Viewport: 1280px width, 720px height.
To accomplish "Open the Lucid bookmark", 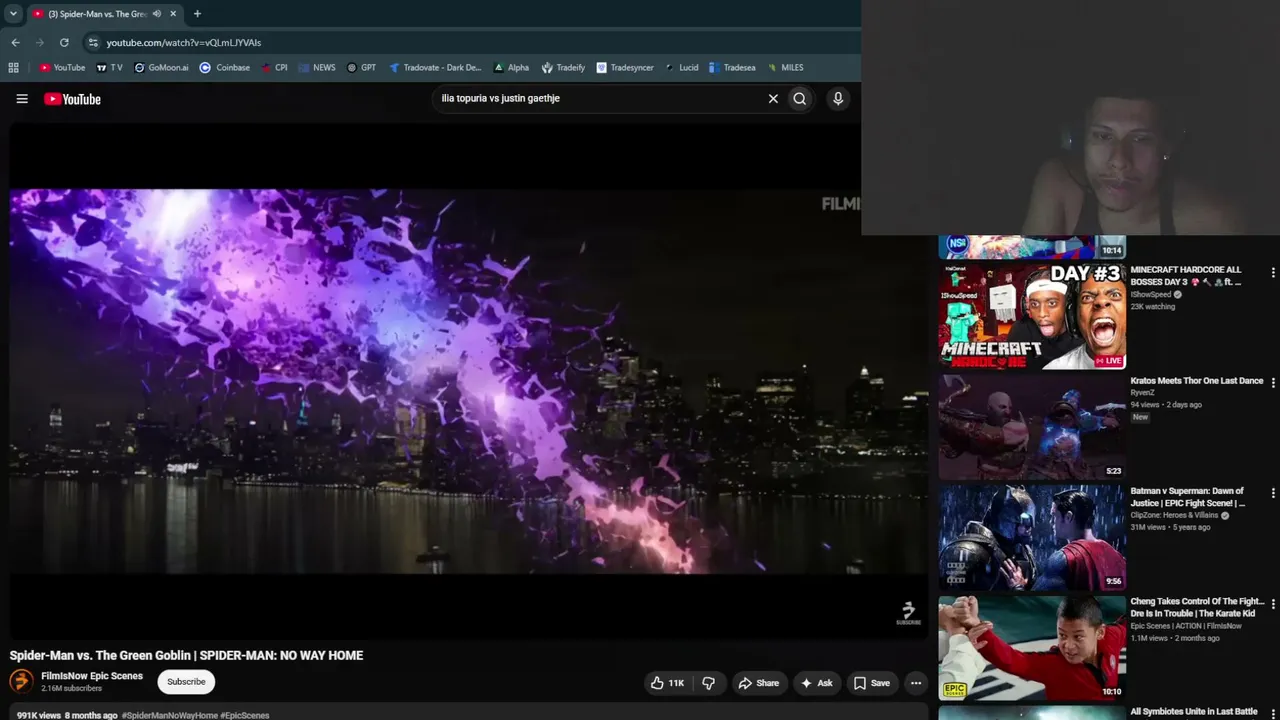I will [681, 68].
